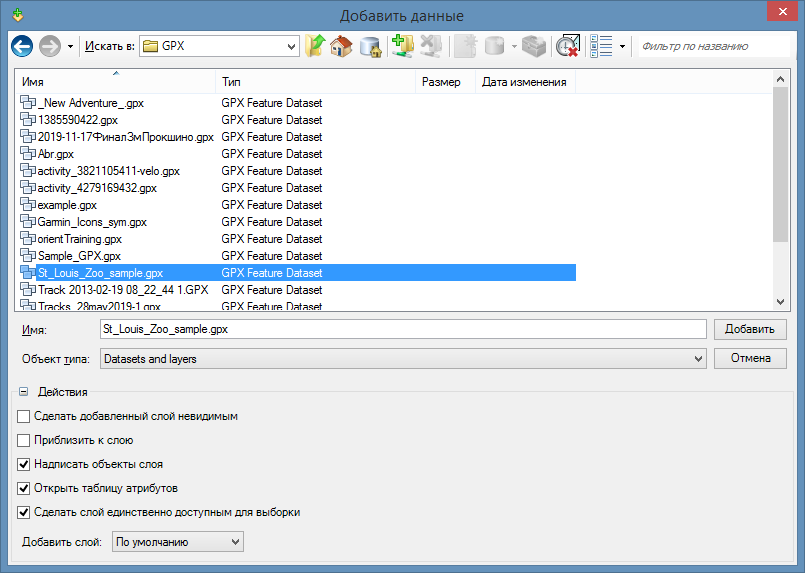Open navigation history dropdown arrow
The image size is (805, 573).
[x=70, y=47]
